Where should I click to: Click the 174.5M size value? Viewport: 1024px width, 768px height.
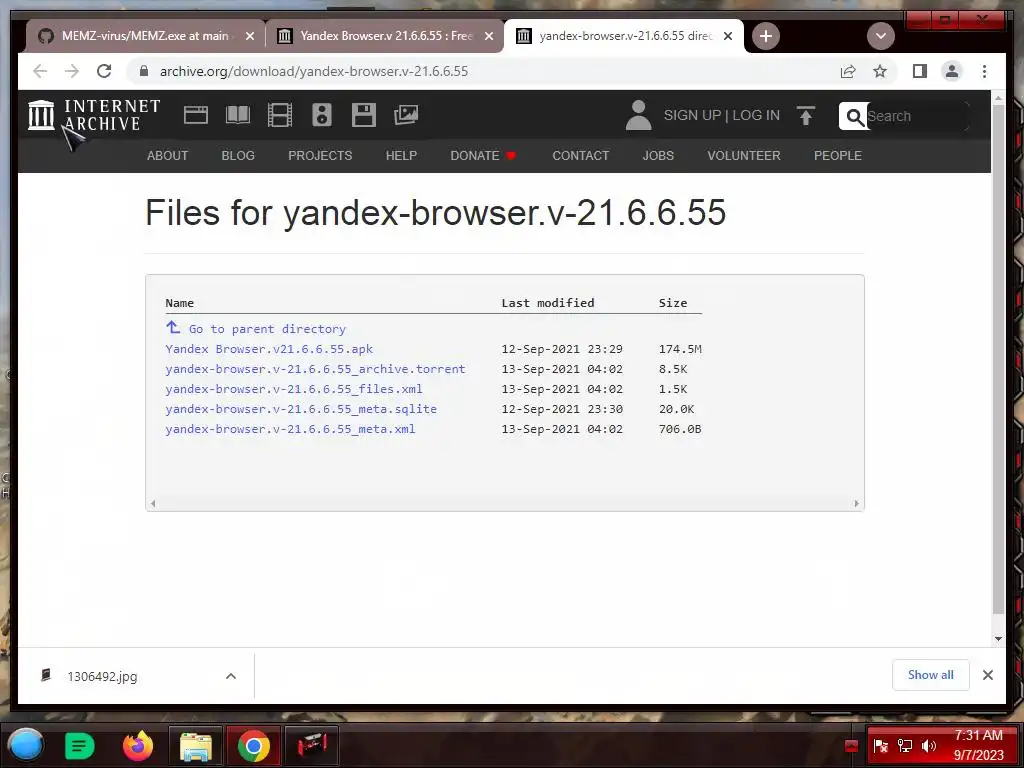point(680,349)
